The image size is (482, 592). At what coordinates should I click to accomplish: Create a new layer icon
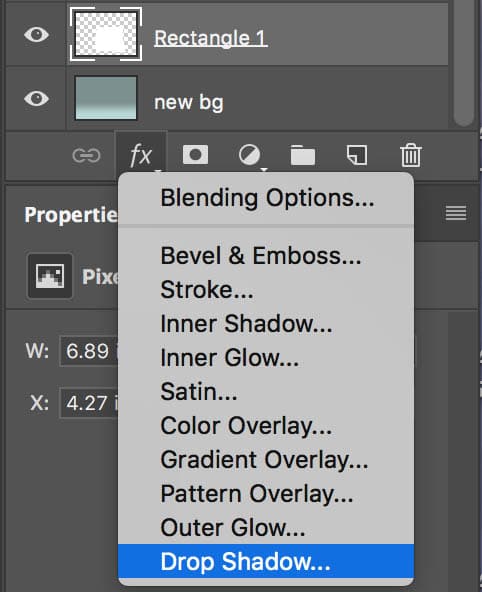pos(357,155)
